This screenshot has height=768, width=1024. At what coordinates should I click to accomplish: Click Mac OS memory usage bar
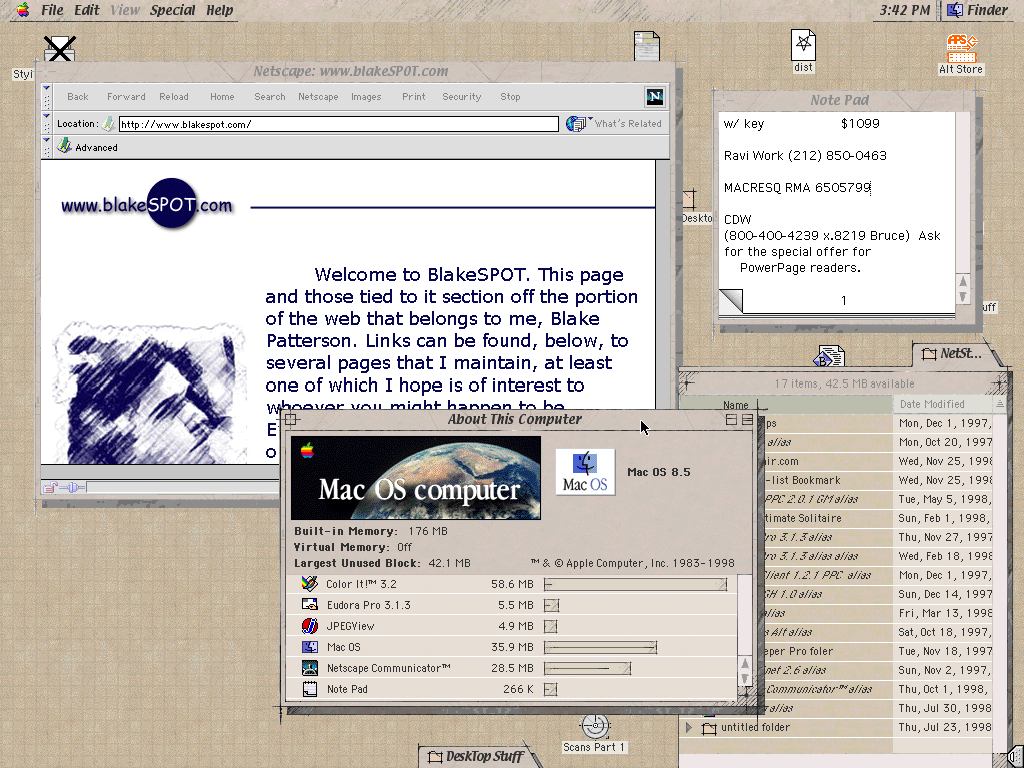(600, 647)
